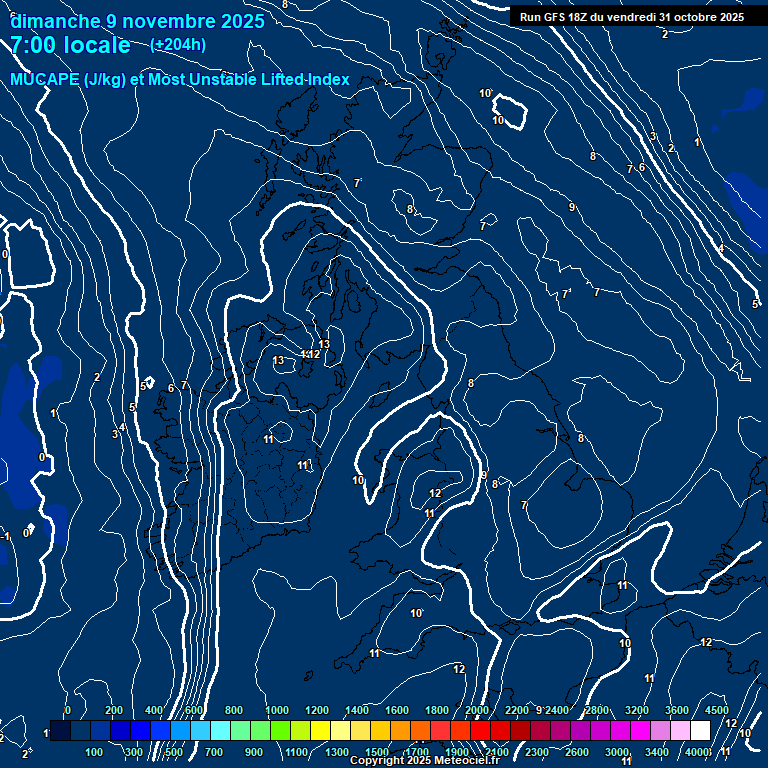This screenshot has width=768, height=768.
Task: Click the '1000' legend scale label
Action: (277, 710)
